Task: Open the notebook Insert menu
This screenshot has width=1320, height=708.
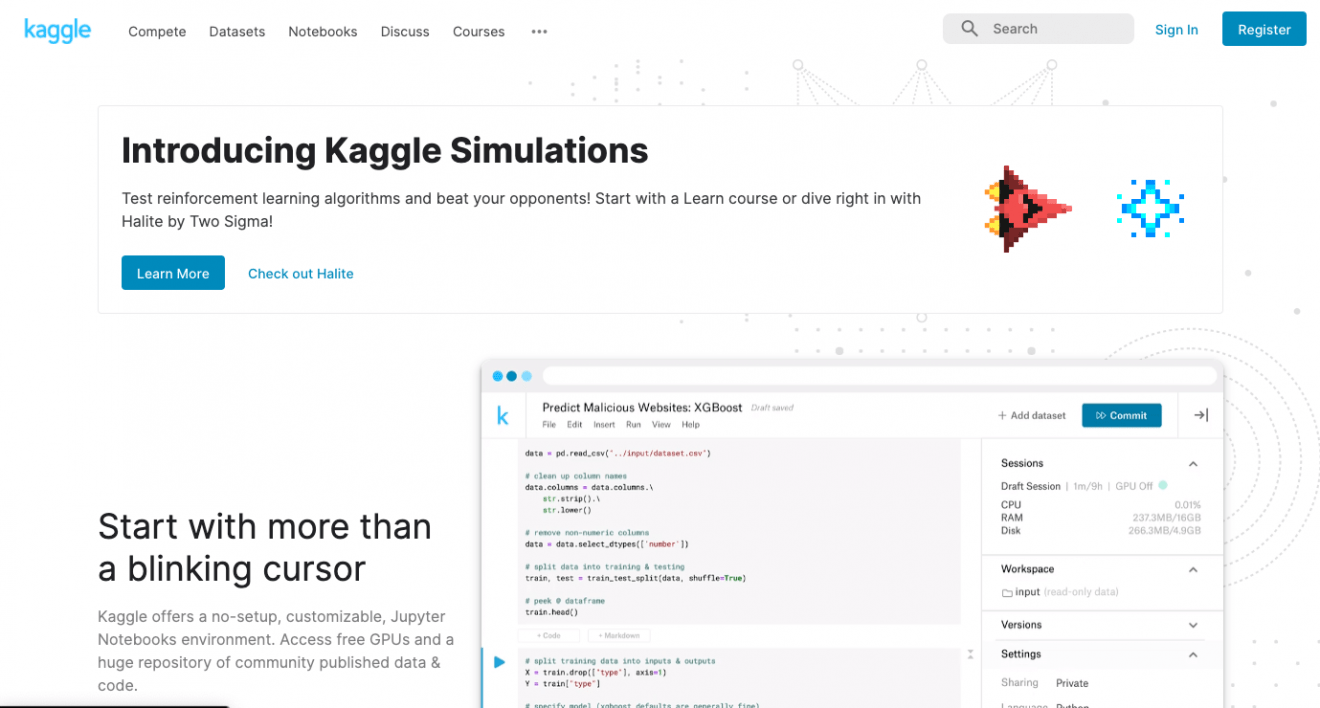Action: point(604,425)
